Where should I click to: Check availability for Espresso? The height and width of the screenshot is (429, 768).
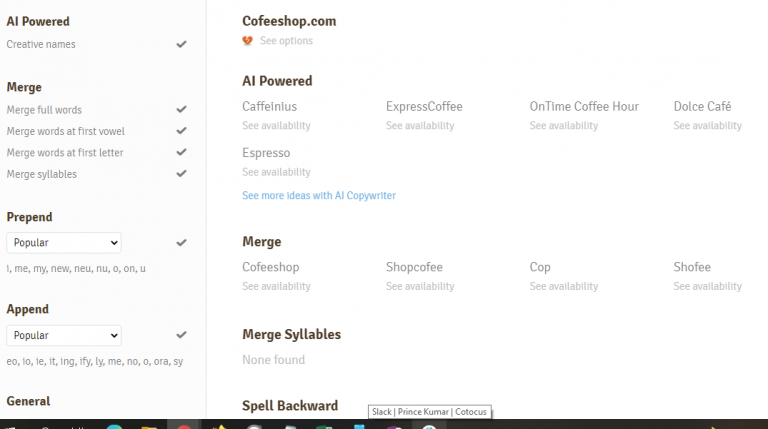point(276,172)
